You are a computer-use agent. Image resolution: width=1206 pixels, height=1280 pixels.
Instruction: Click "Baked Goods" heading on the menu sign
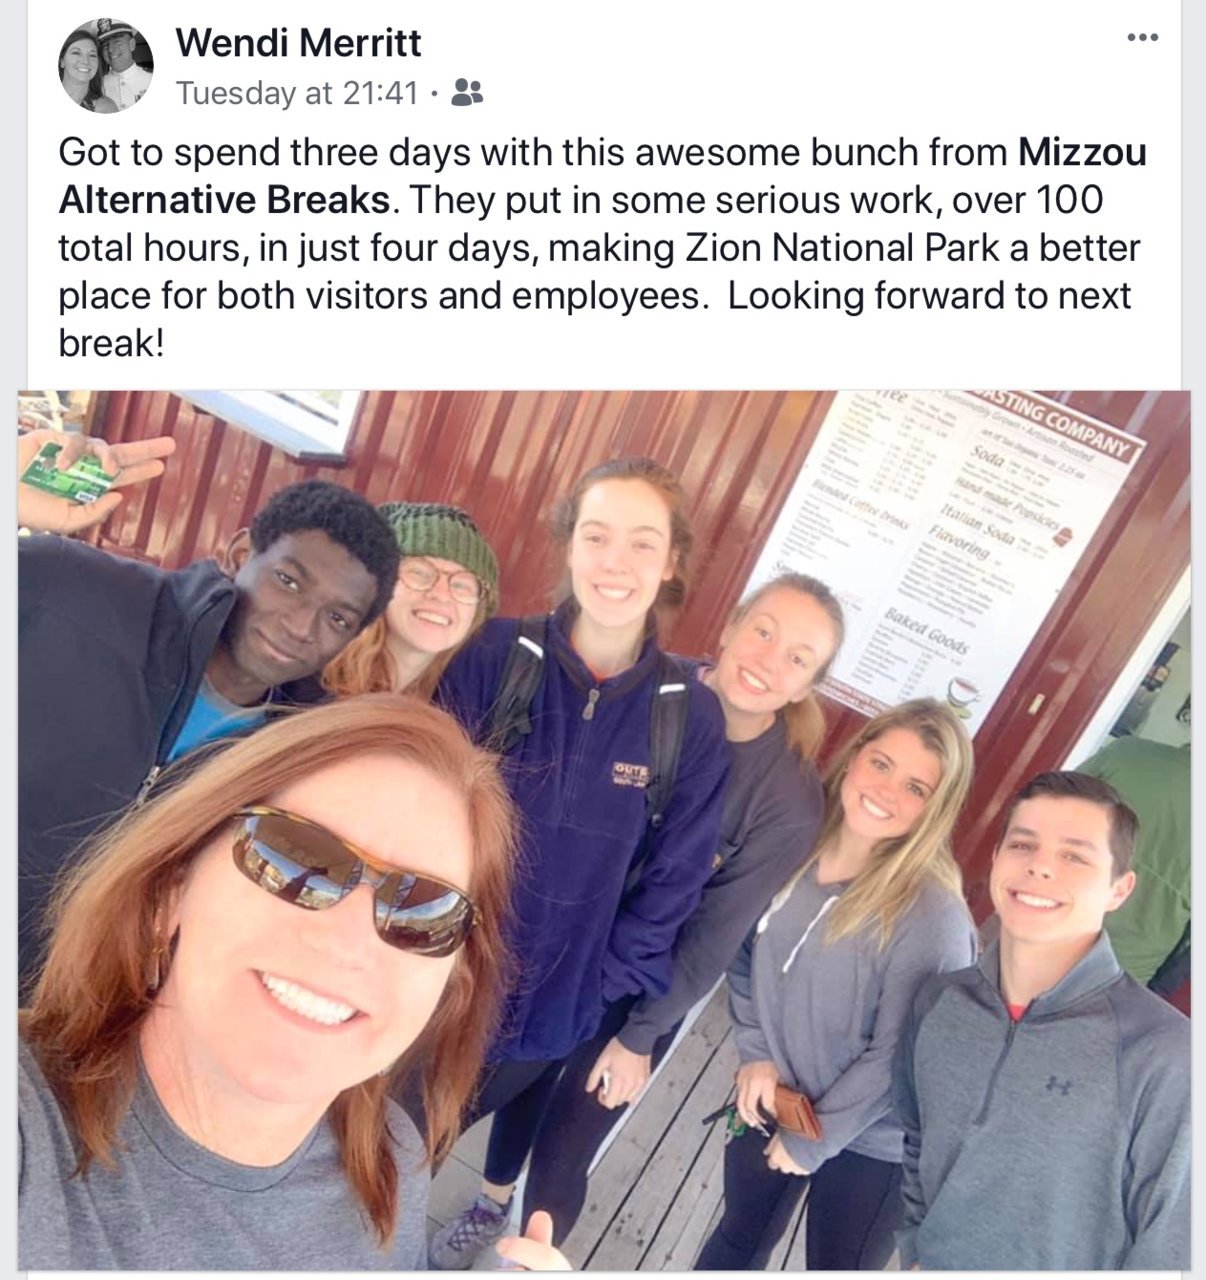coord(917,626)
